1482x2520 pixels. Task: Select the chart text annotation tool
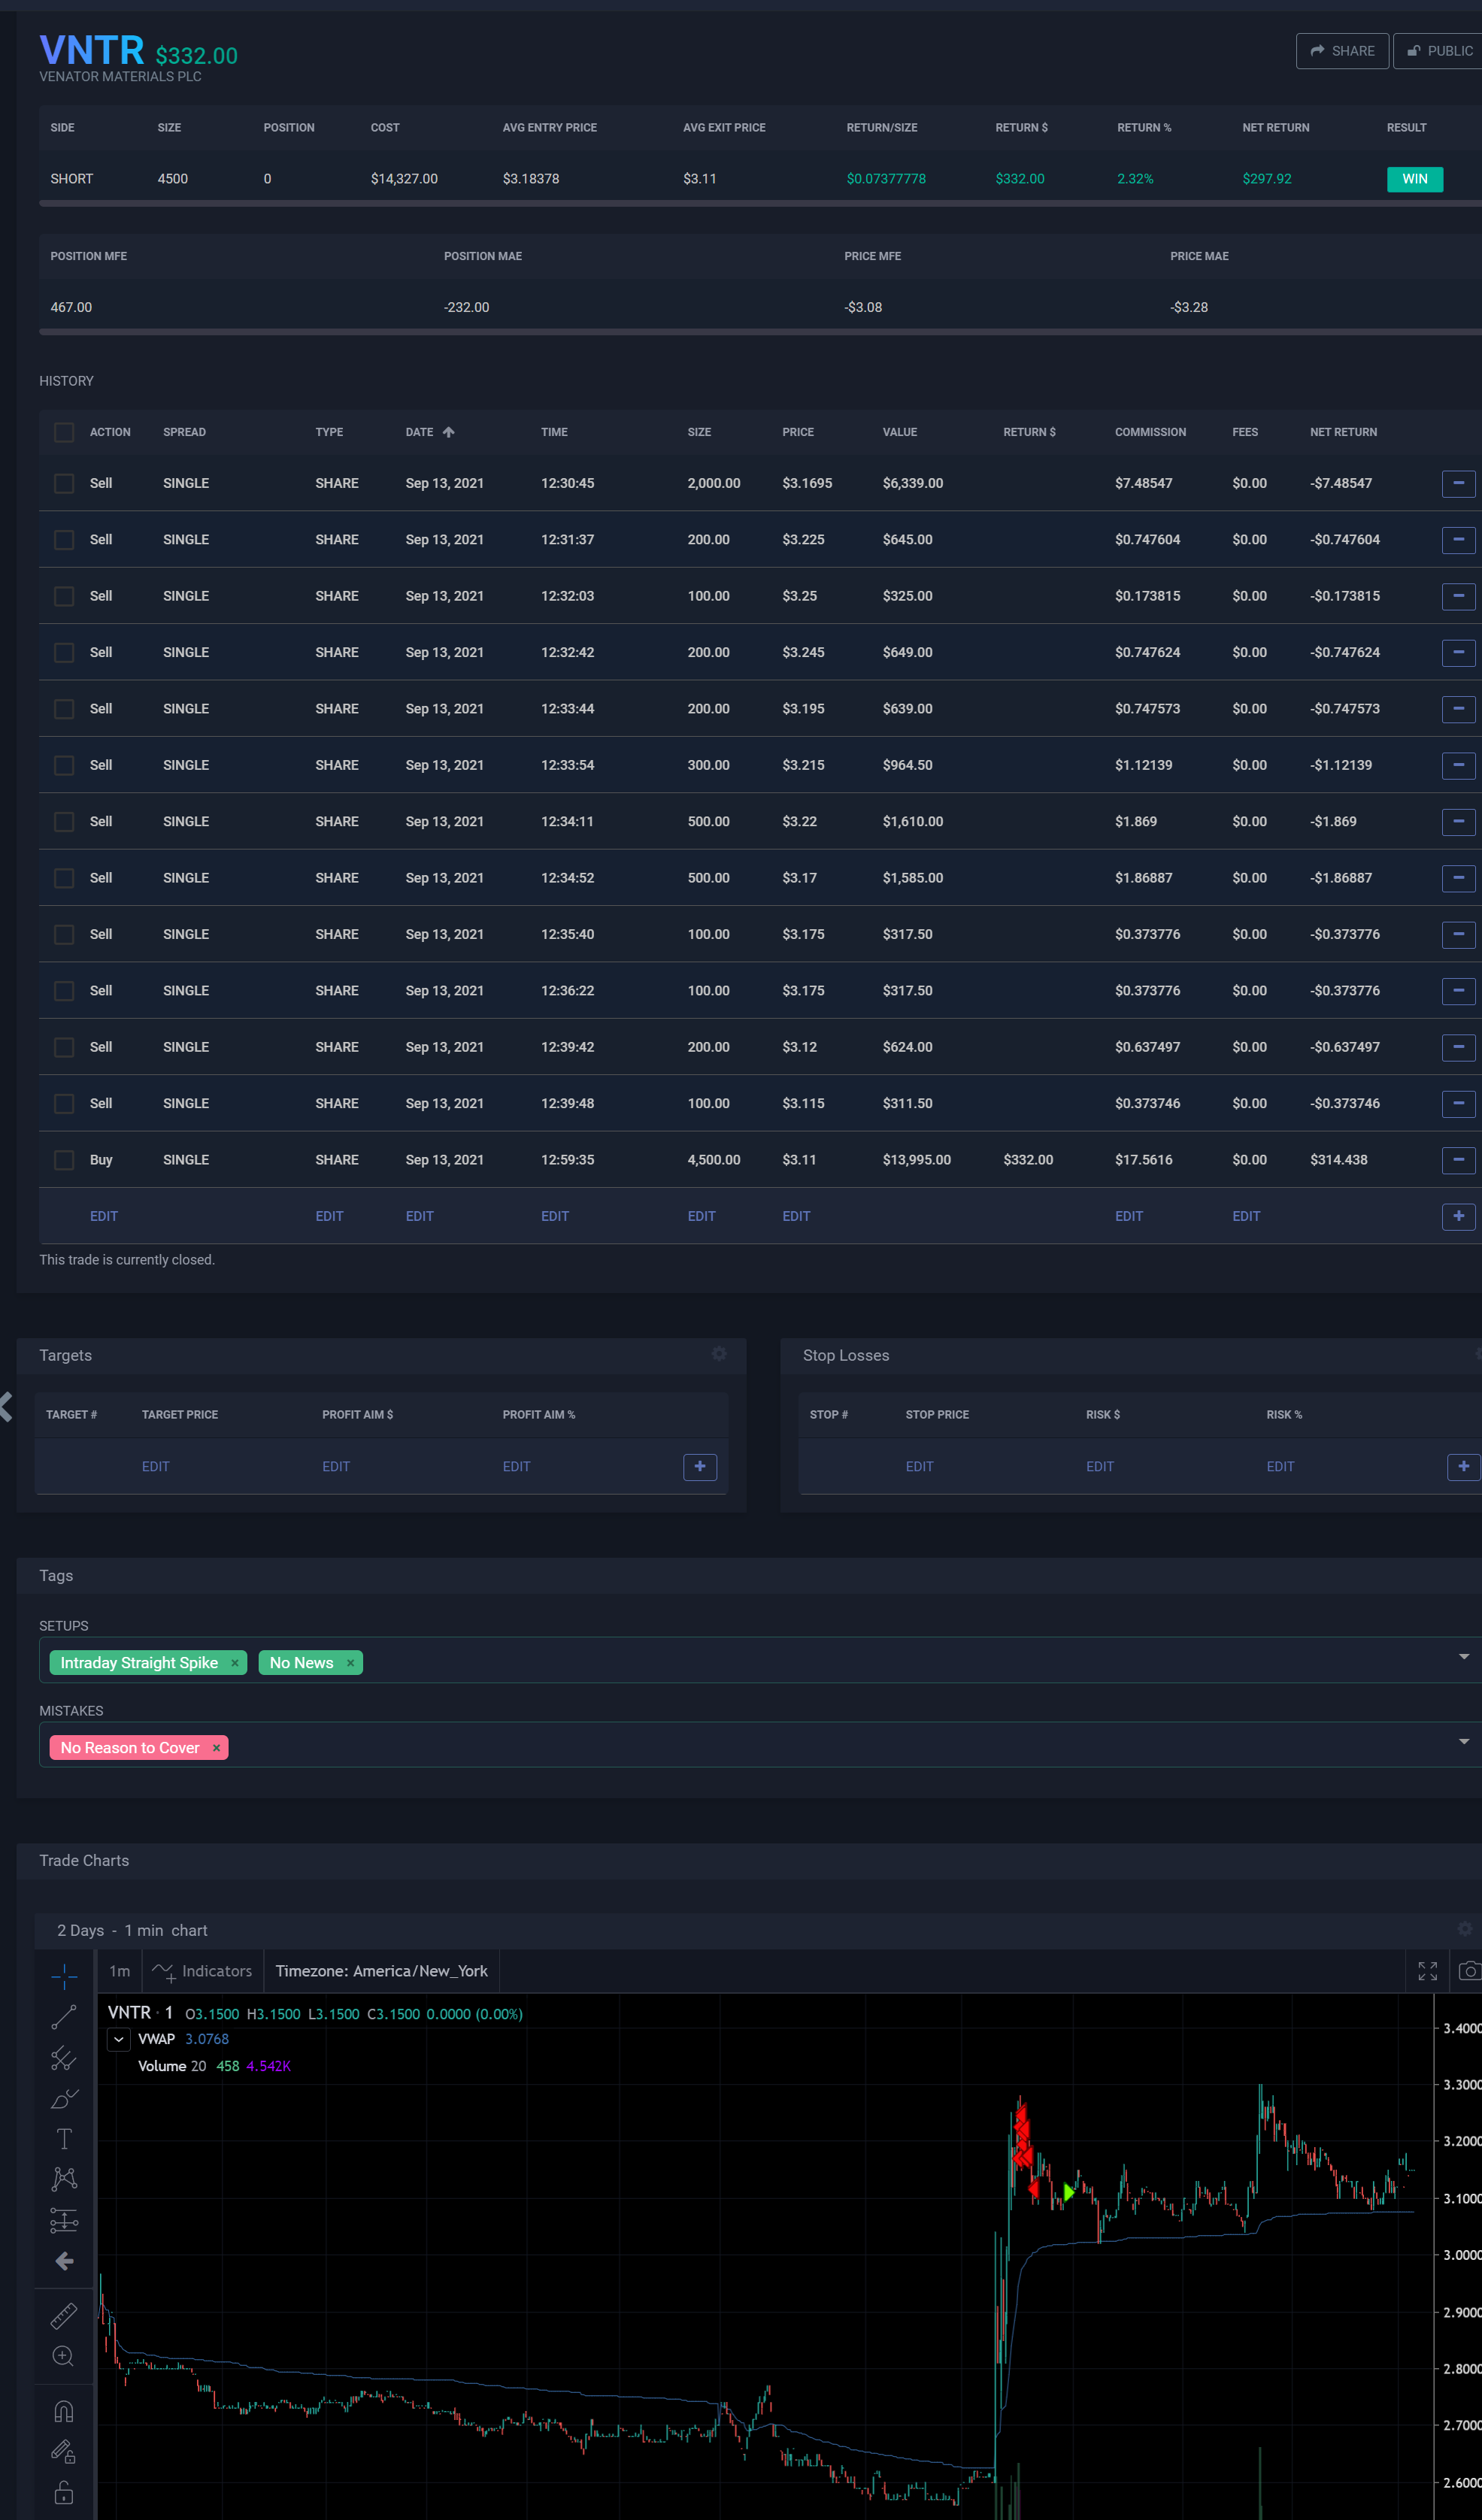point(64,2138)
